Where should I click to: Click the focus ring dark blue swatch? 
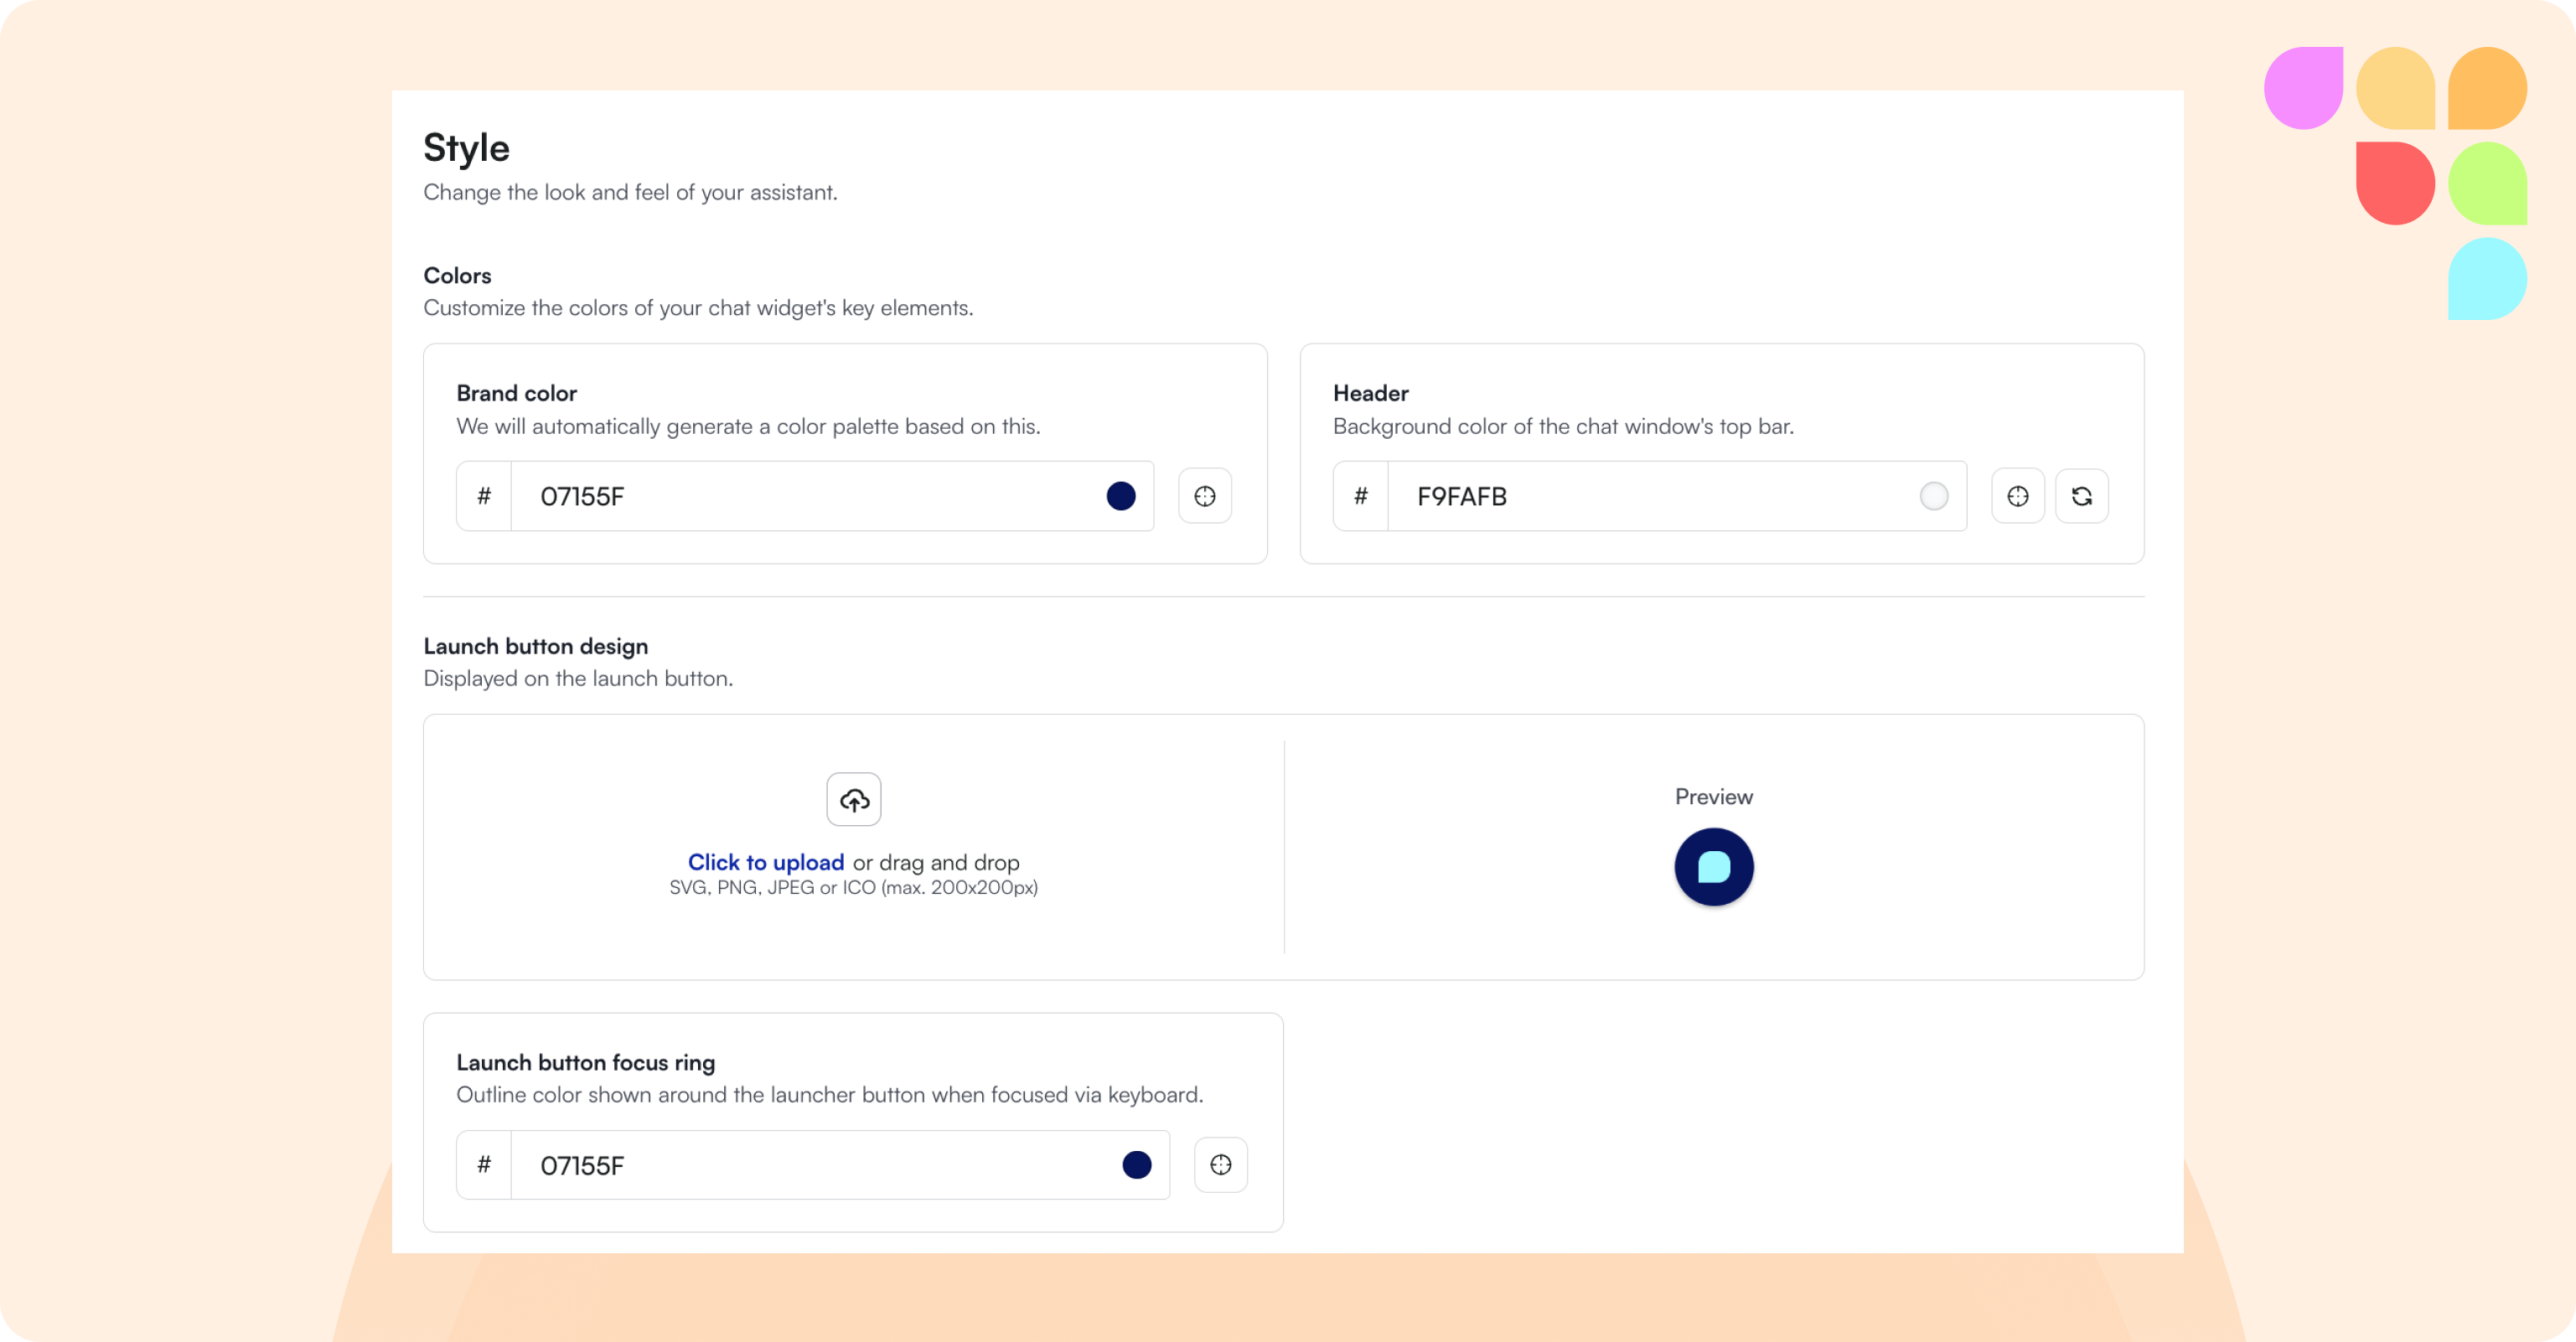[1136, 1165]
